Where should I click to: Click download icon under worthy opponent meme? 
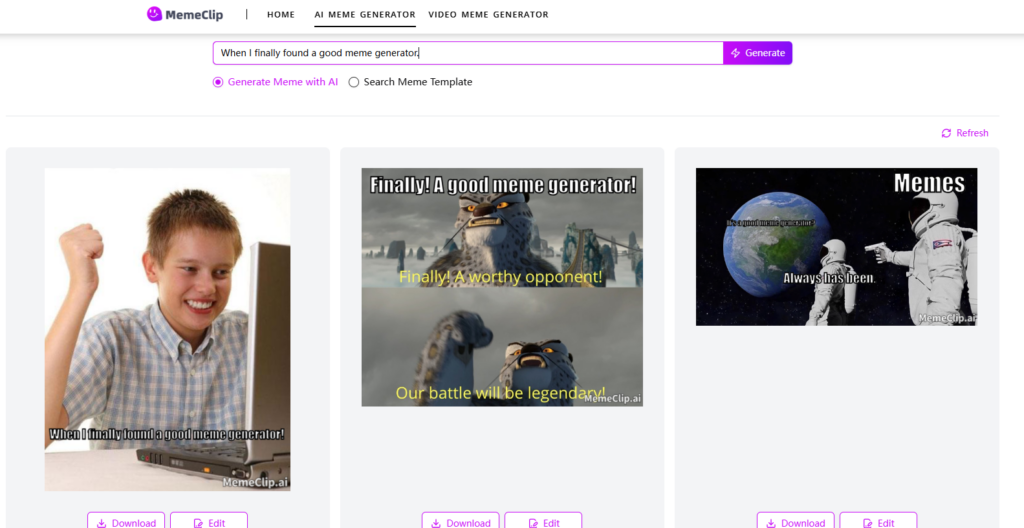click(x=436, y=523)
